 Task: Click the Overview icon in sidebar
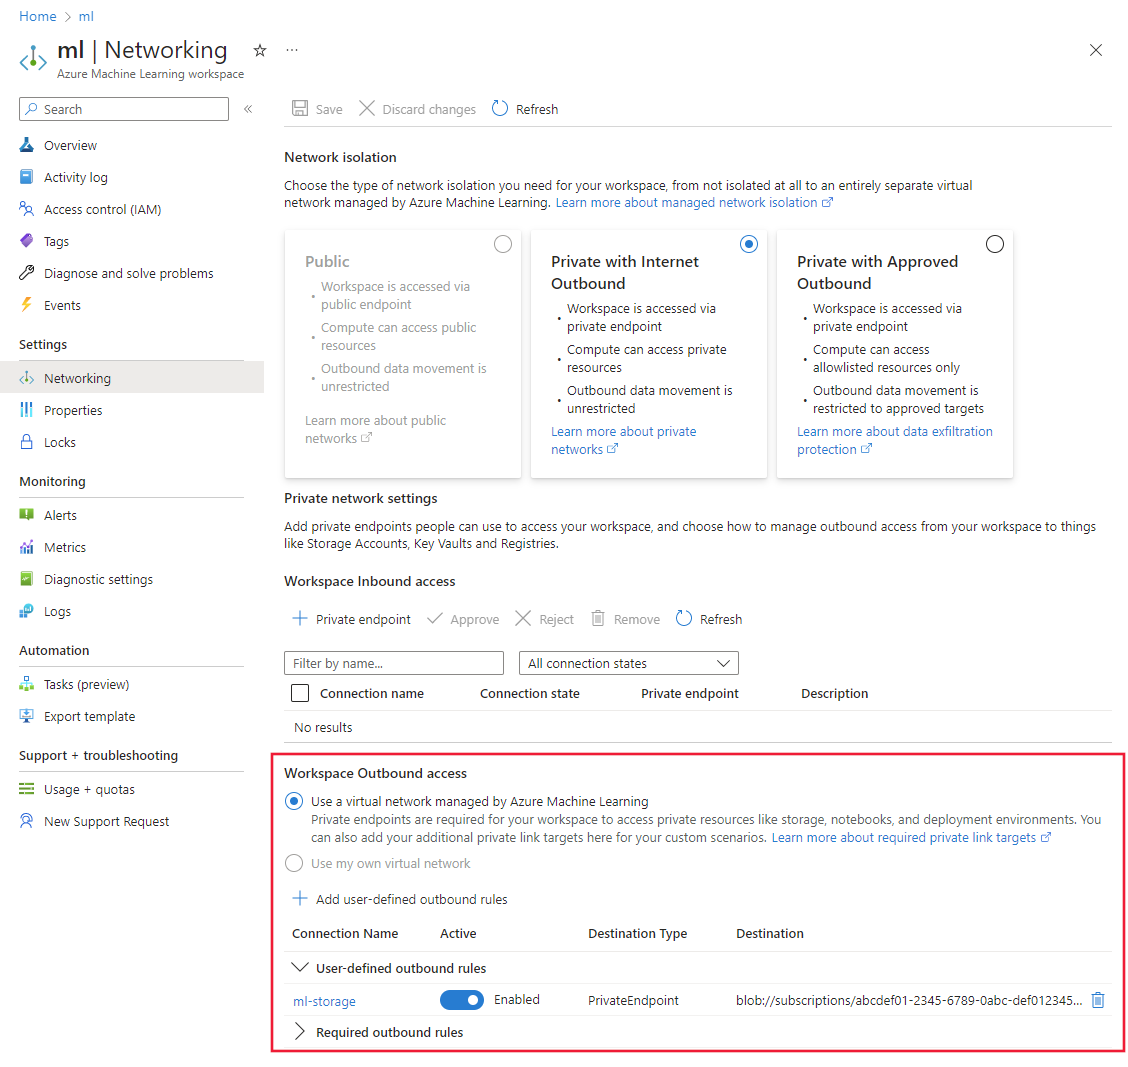coord(27,145)
